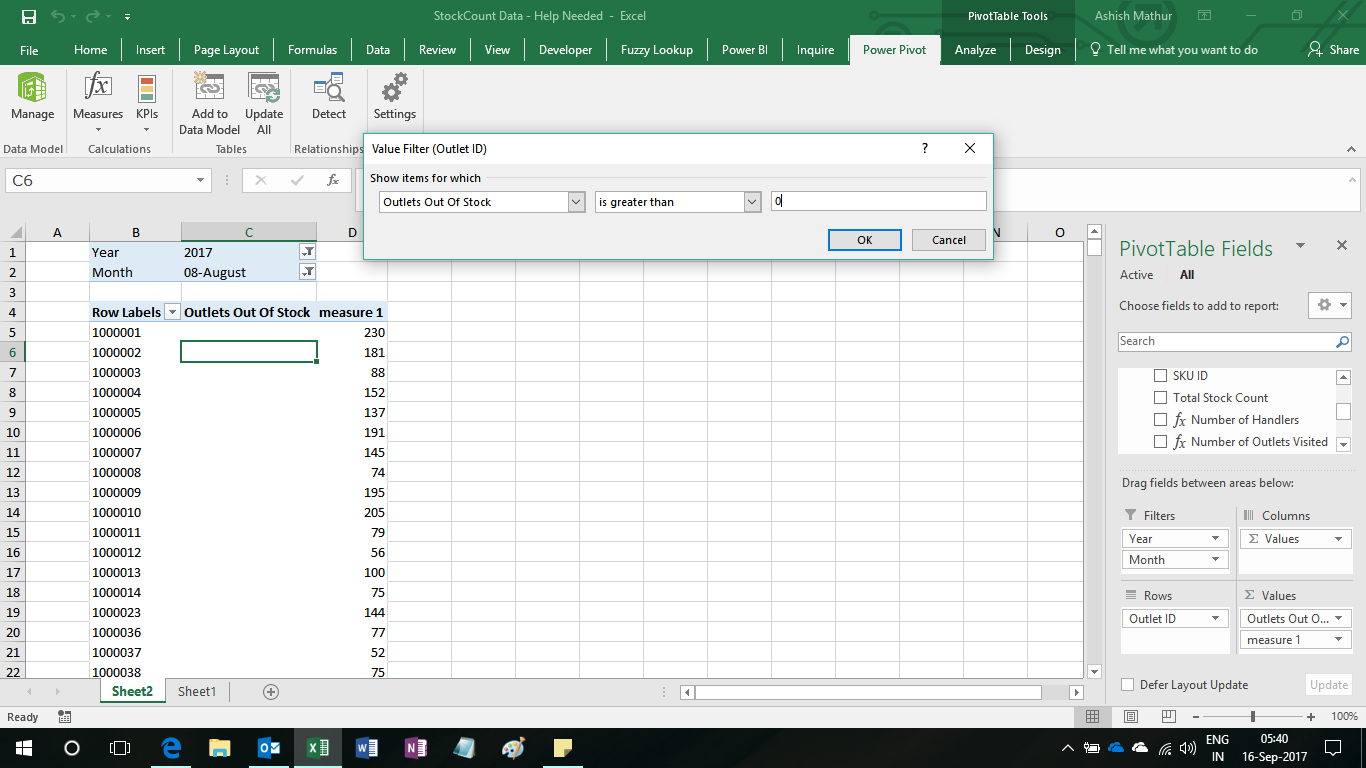Open Paint from taskbar

coord(513,748)
